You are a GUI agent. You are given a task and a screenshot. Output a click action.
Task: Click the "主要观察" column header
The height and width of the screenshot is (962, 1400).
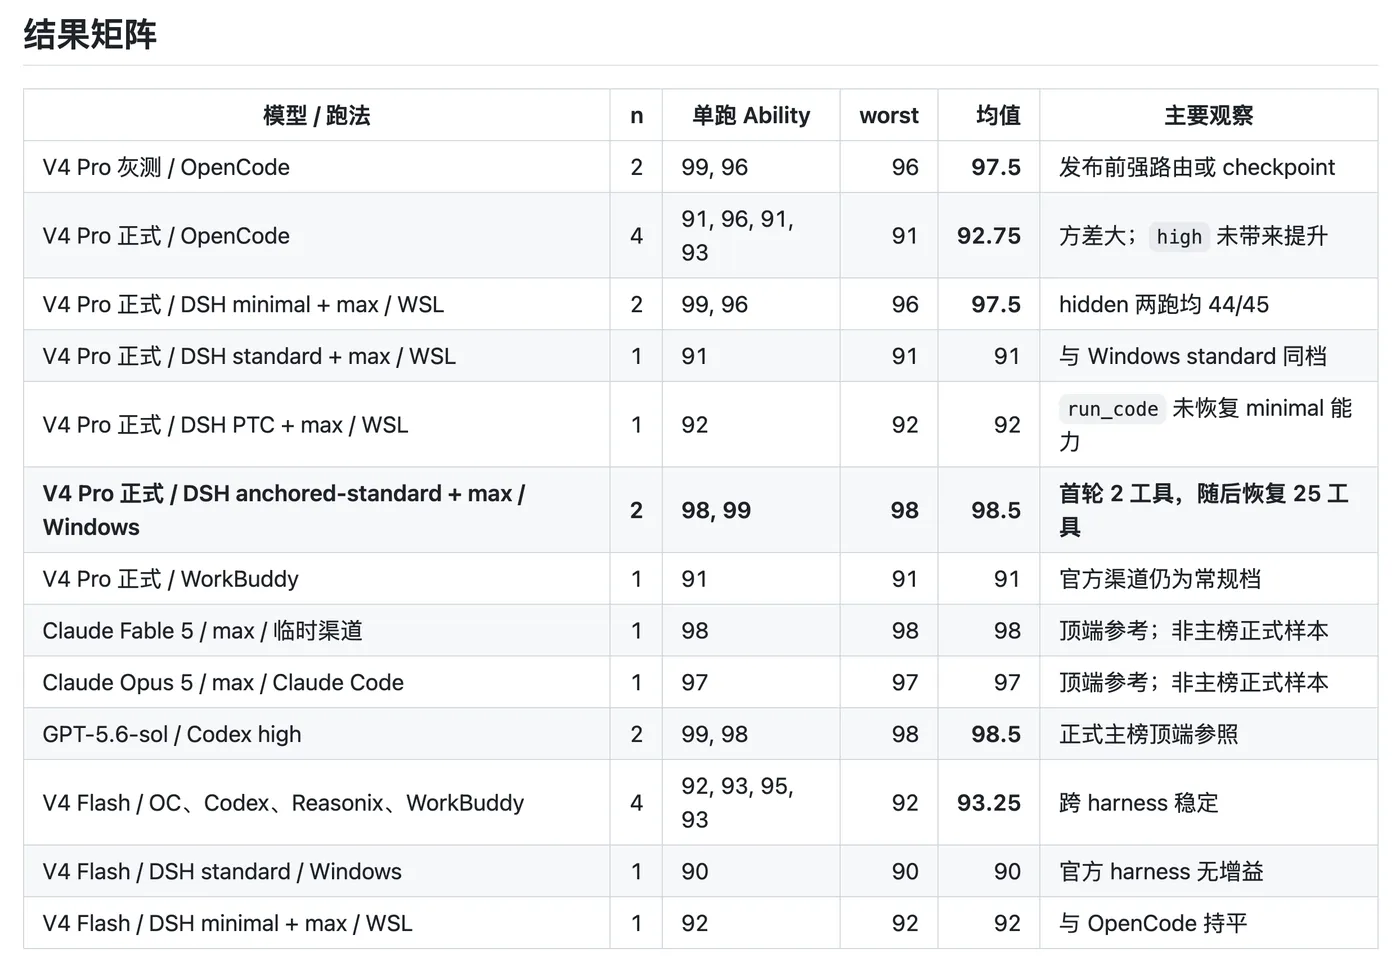pyautogui.click(x=1209, y=116)
